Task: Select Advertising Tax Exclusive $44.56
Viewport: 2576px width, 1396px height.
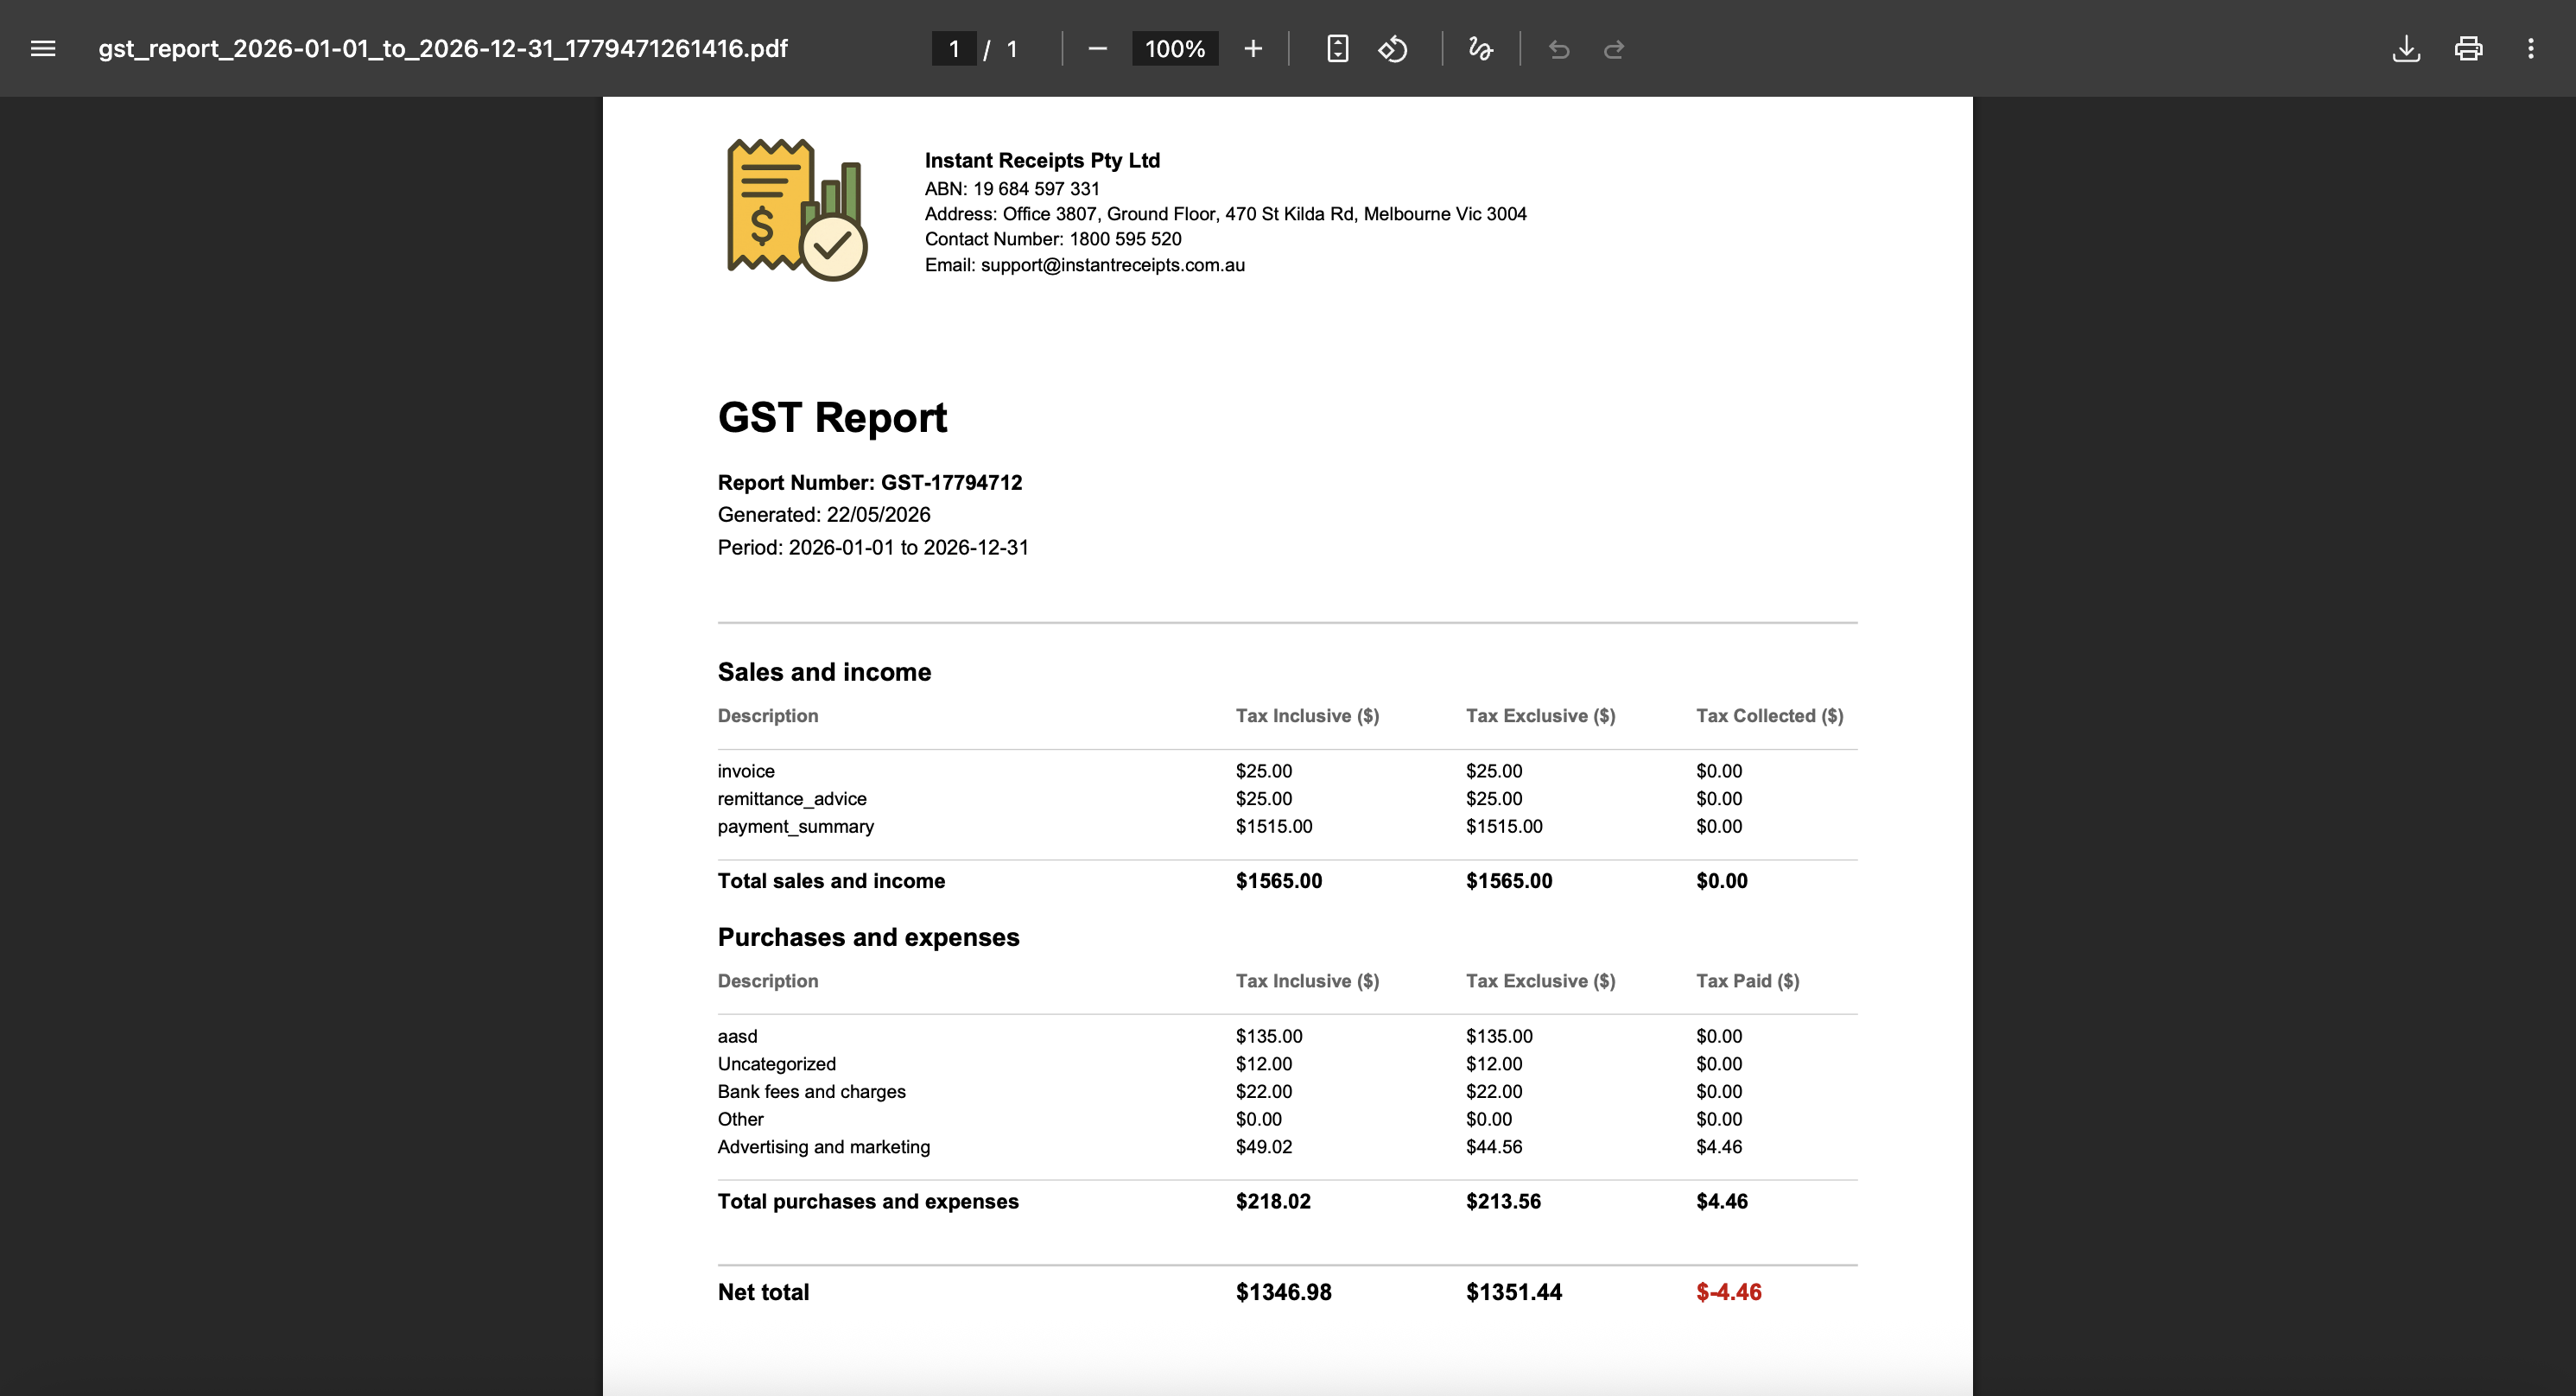Action: 1494,1147
